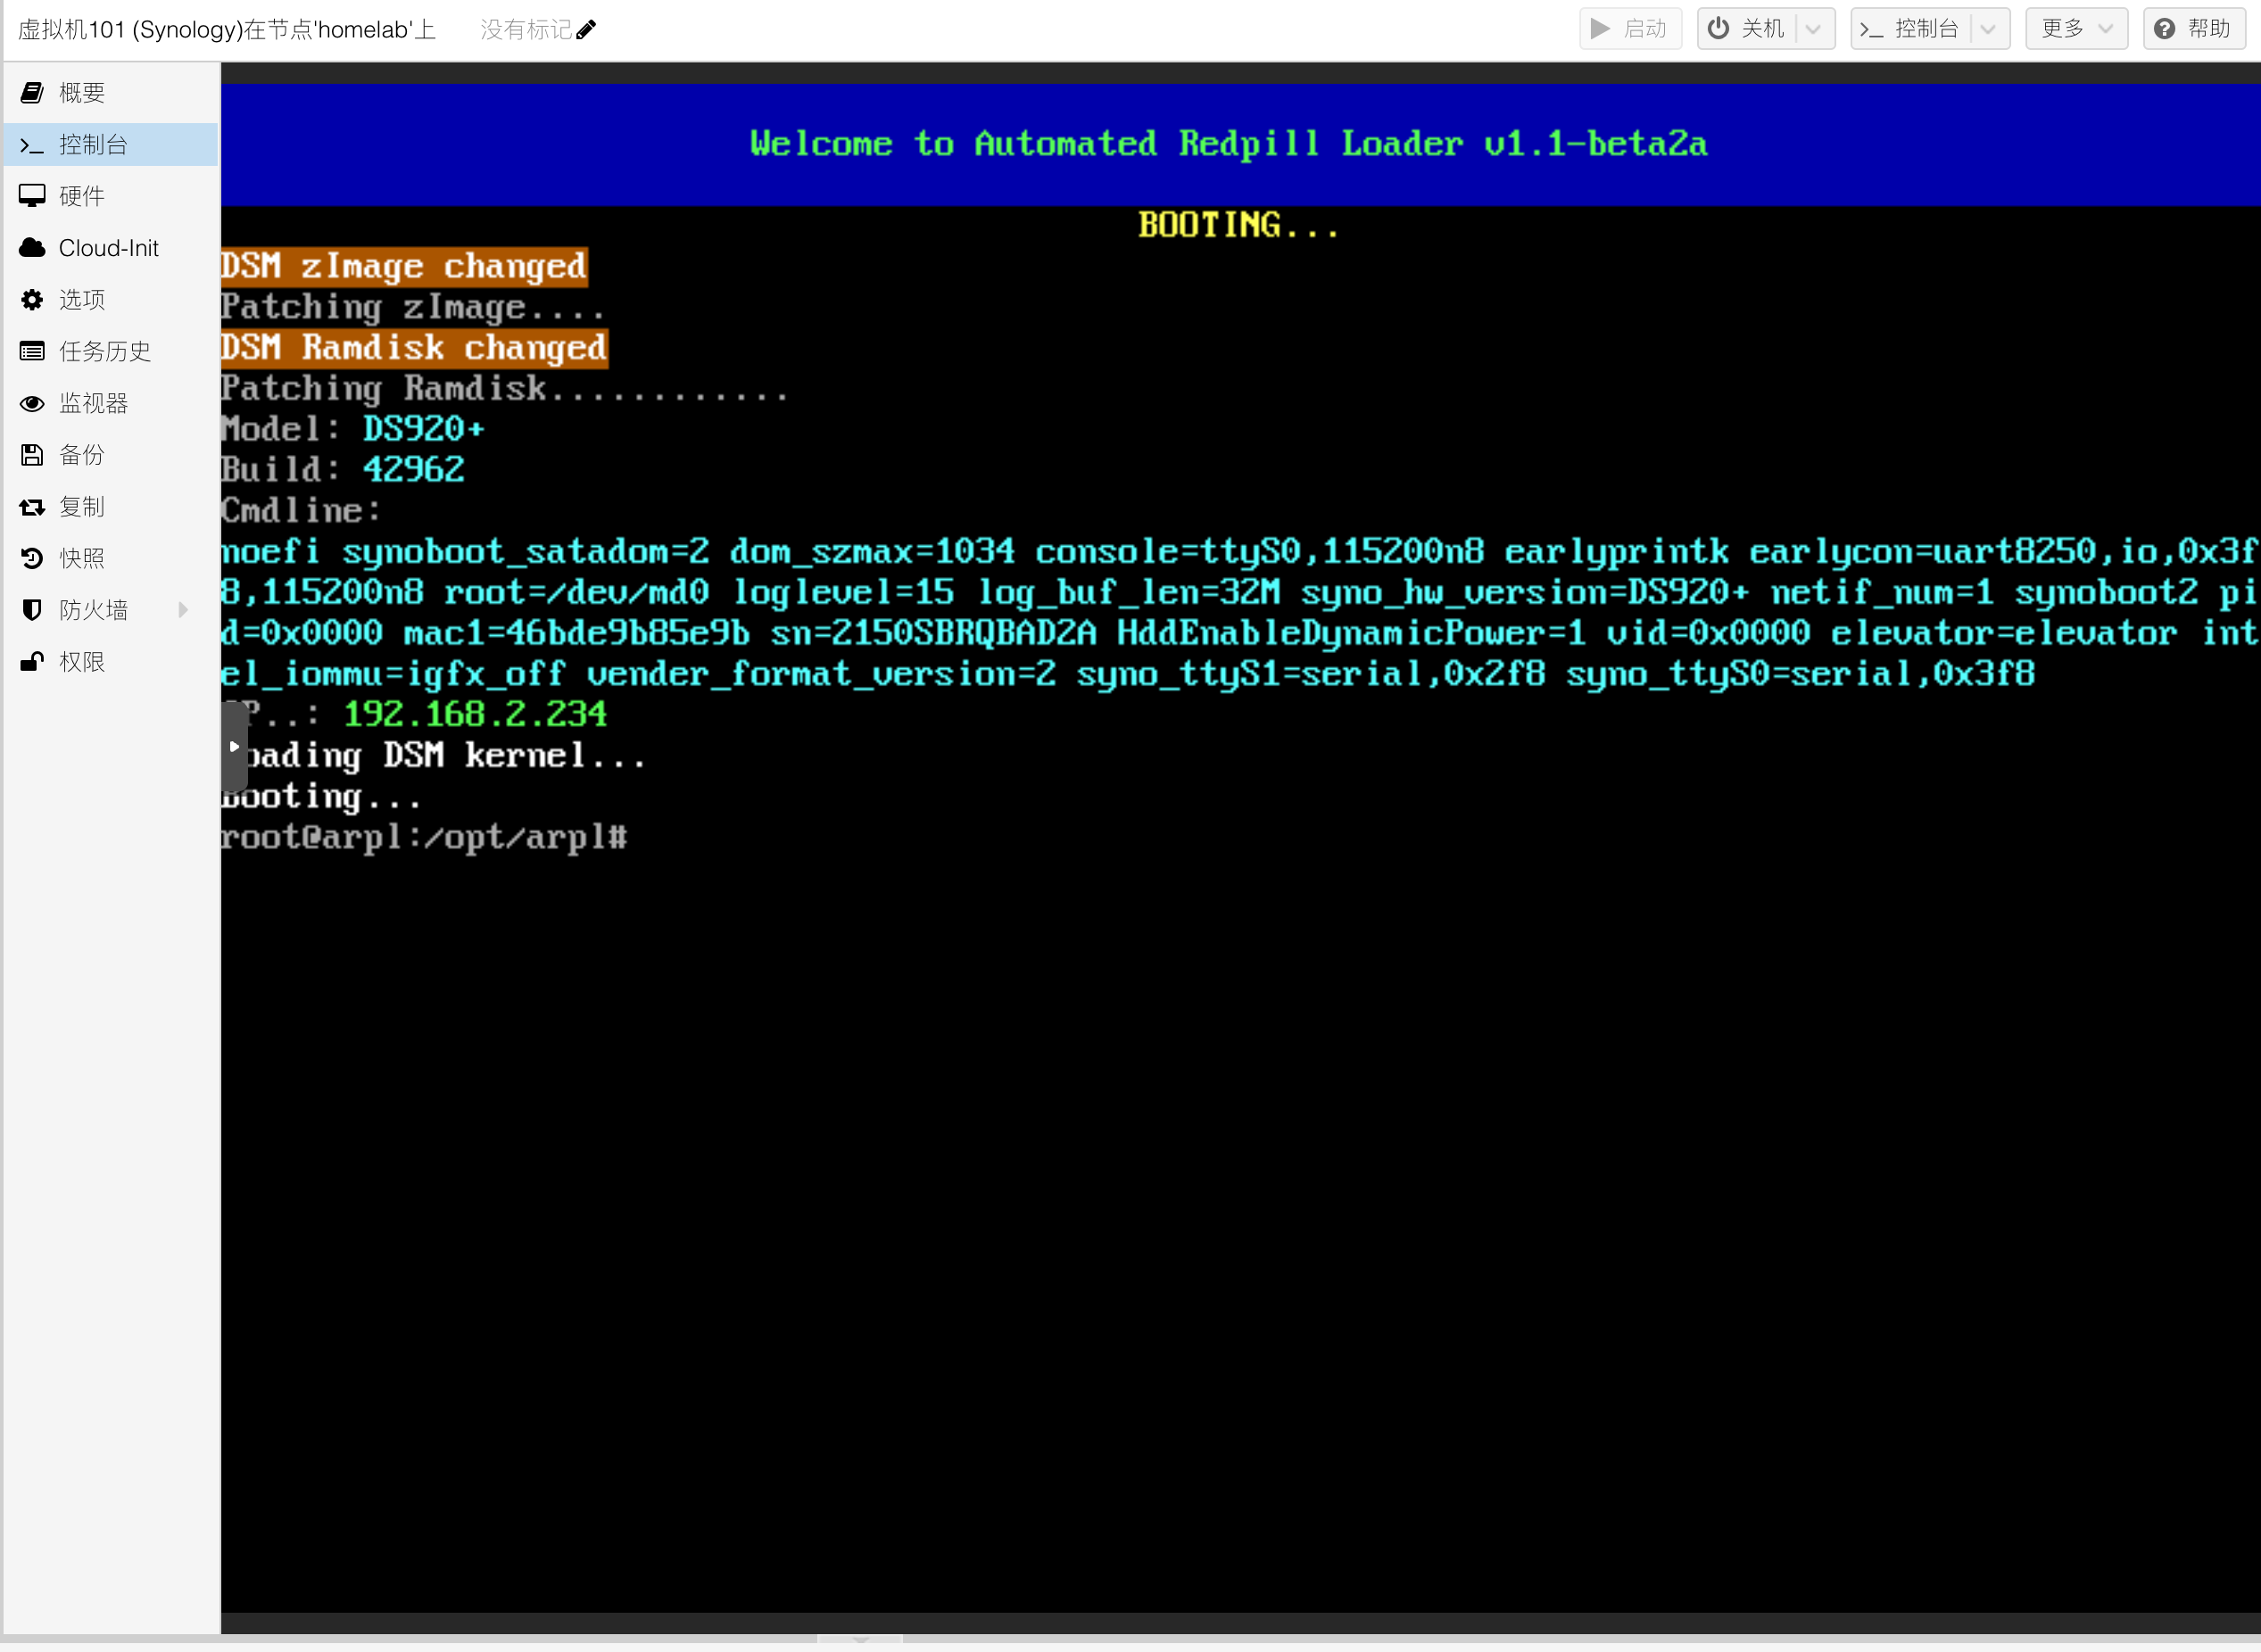Click the 关机 shutdown button

pyautogui.click(x=1747, y=29)
